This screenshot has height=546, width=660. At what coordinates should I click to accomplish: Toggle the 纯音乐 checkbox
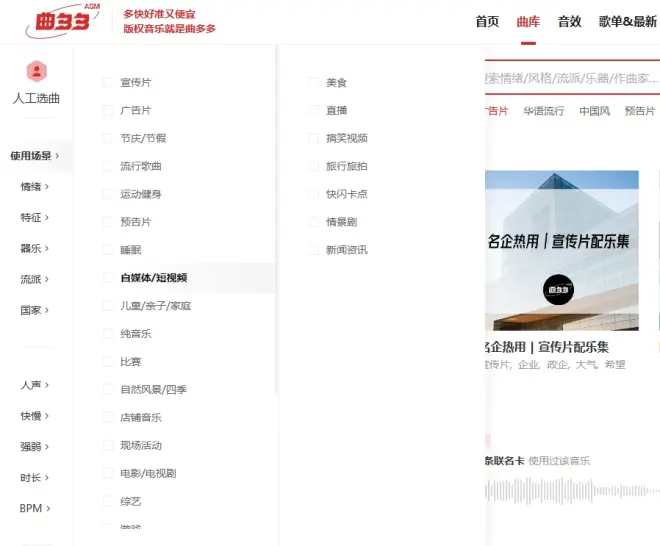point(108,334)
